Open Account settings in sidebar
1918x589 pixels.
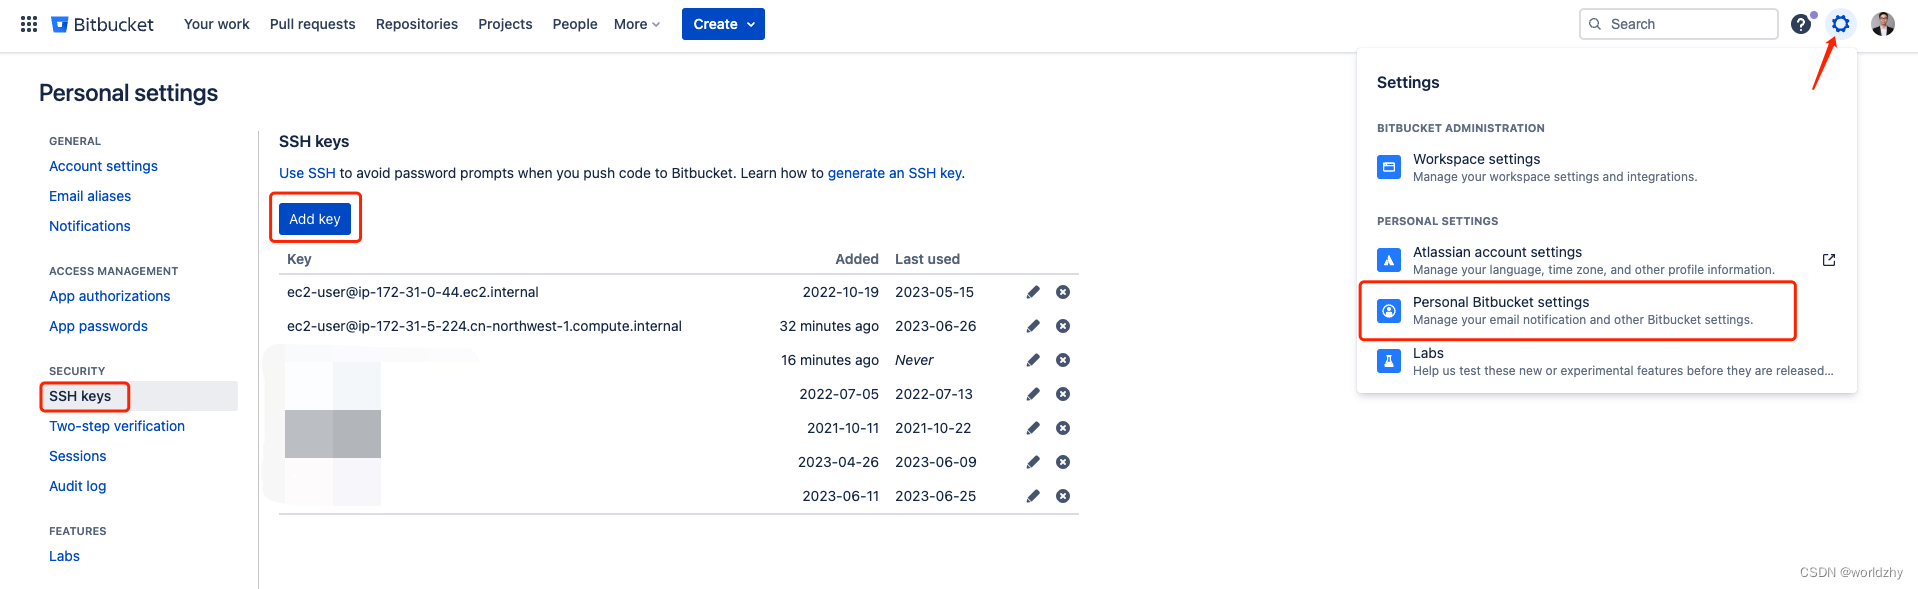pos(103,166)
